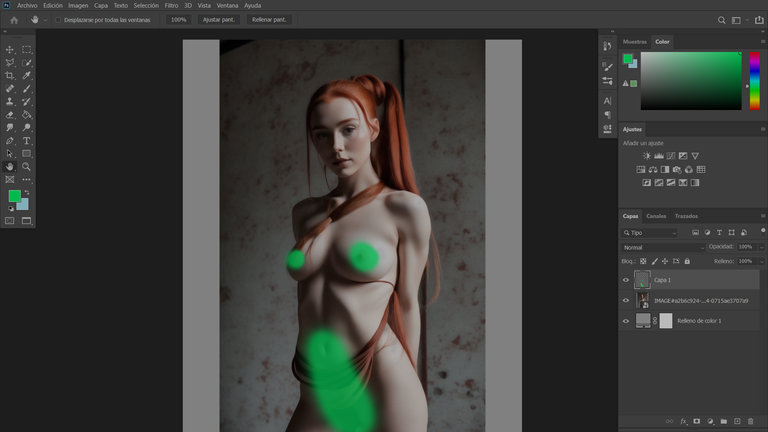
Task: Select the Brush tool
Action: (x=26, y=89)
